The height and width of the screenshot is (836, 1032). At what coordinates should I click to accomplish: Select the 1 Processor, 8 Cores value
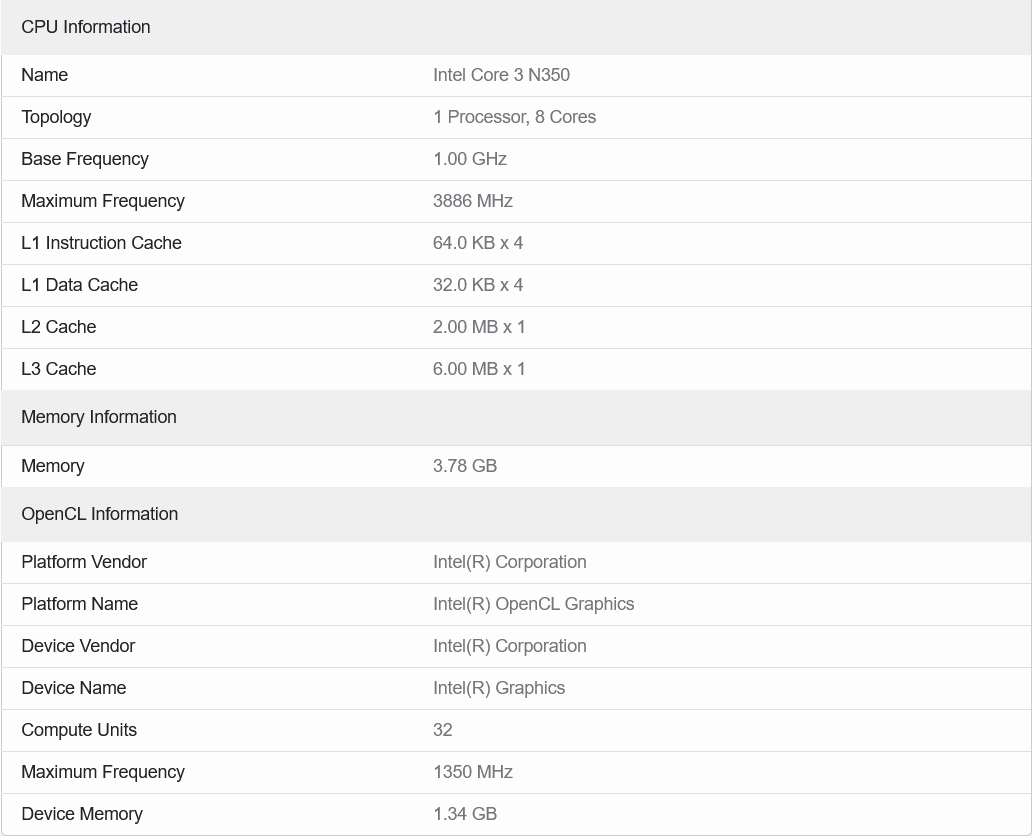[514, 117]
